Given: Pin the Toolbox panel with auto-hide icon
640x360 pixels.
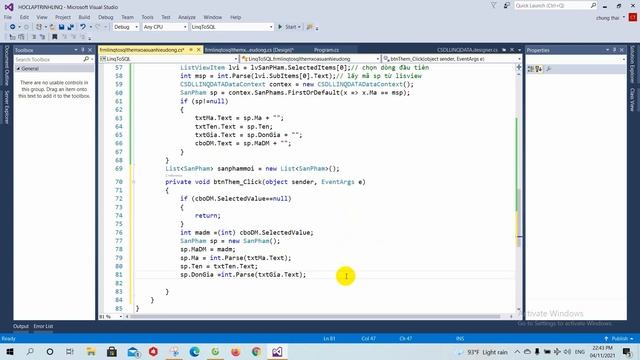Looking at the screenshot, I should tap(83, 50).
